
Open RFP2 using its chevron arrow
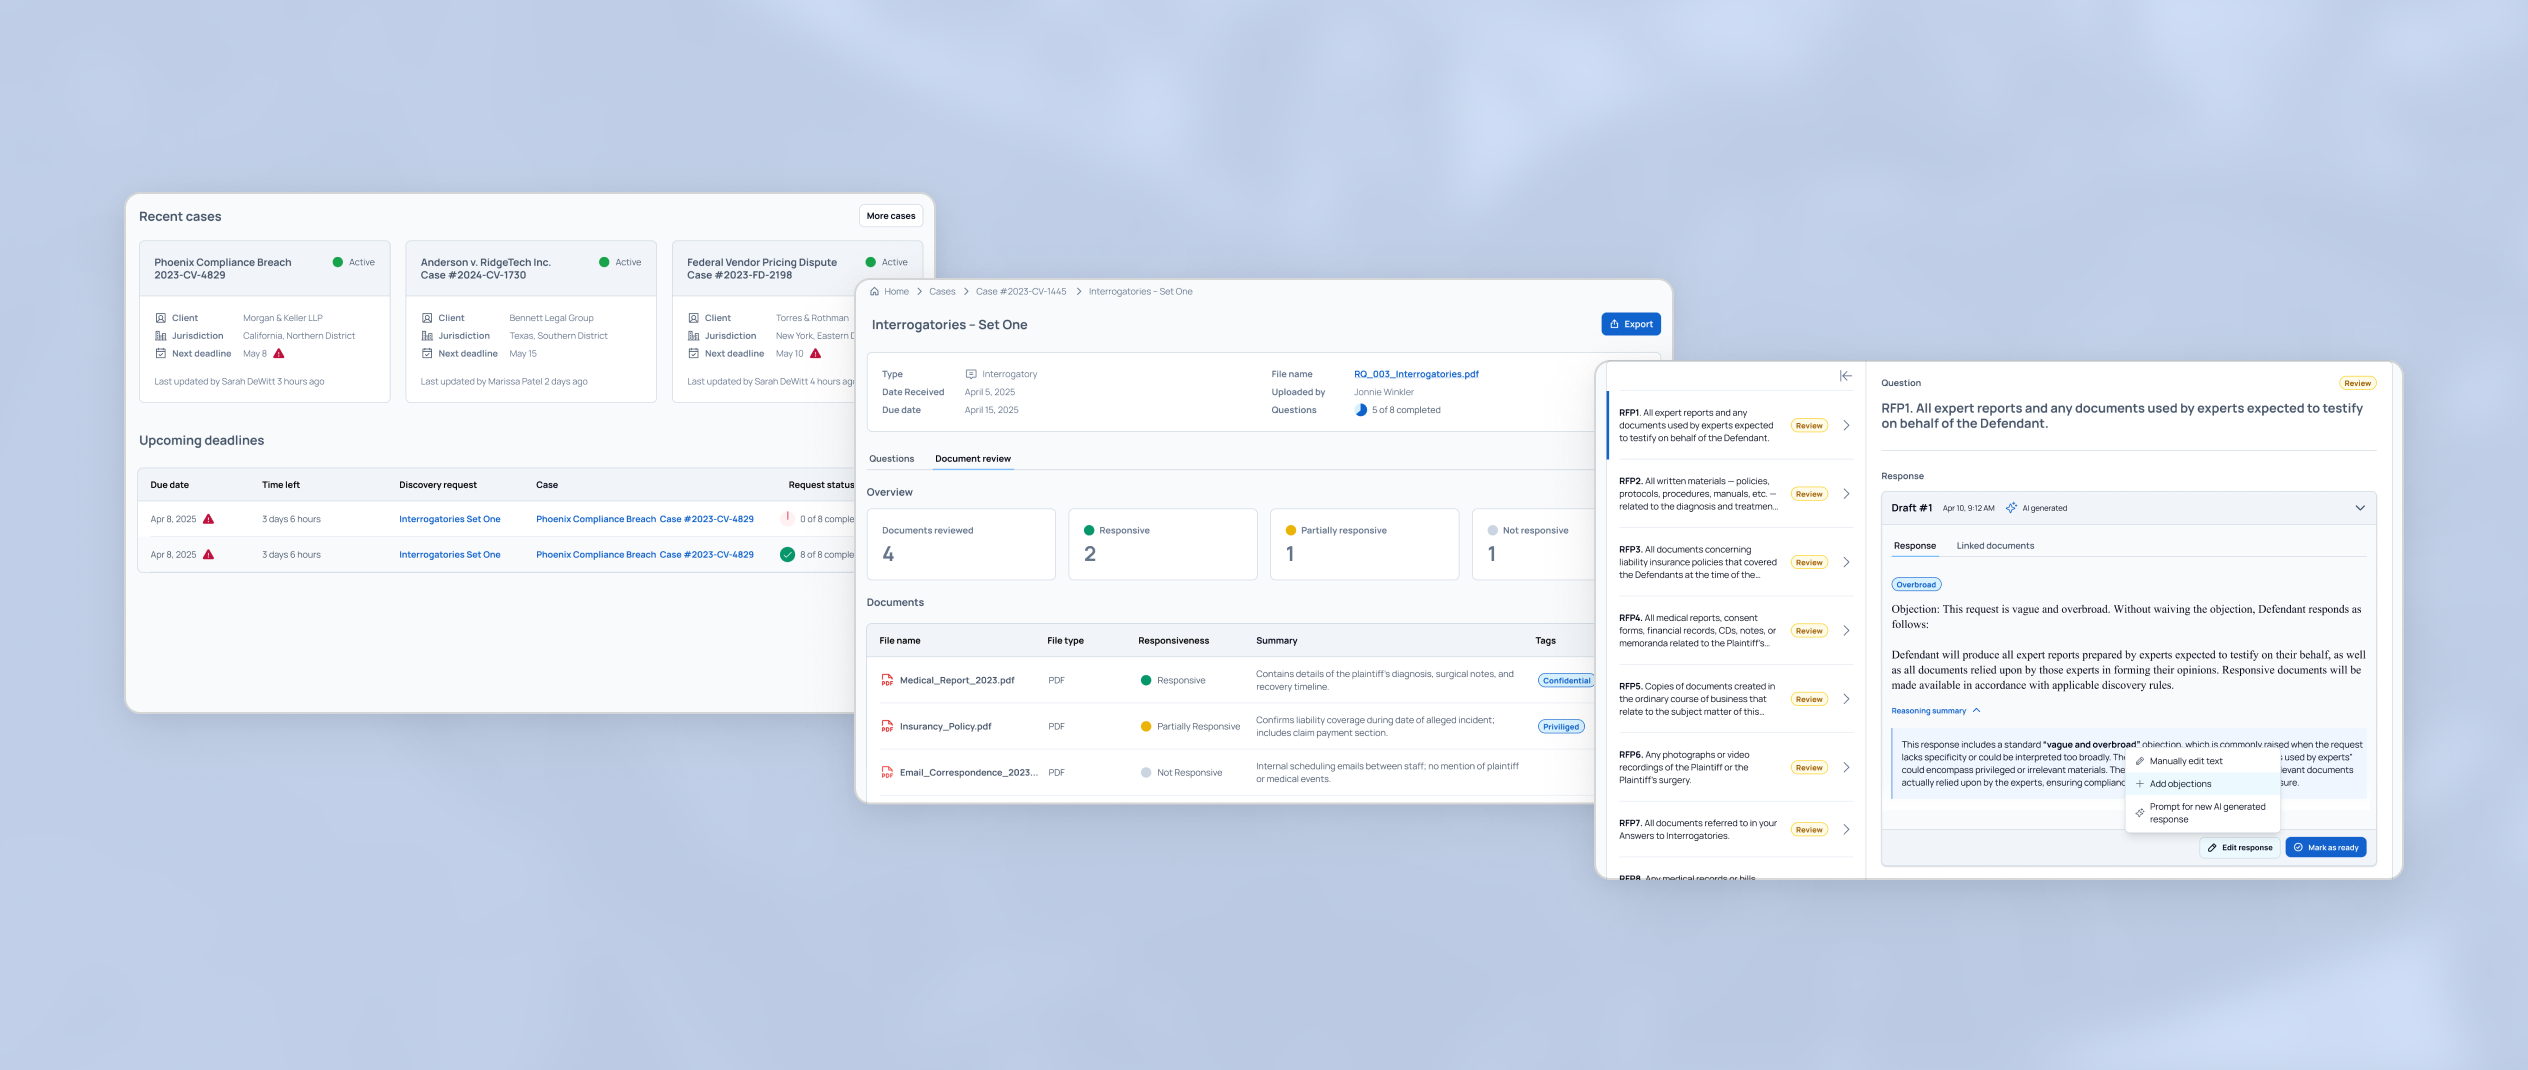point(1846,494)
